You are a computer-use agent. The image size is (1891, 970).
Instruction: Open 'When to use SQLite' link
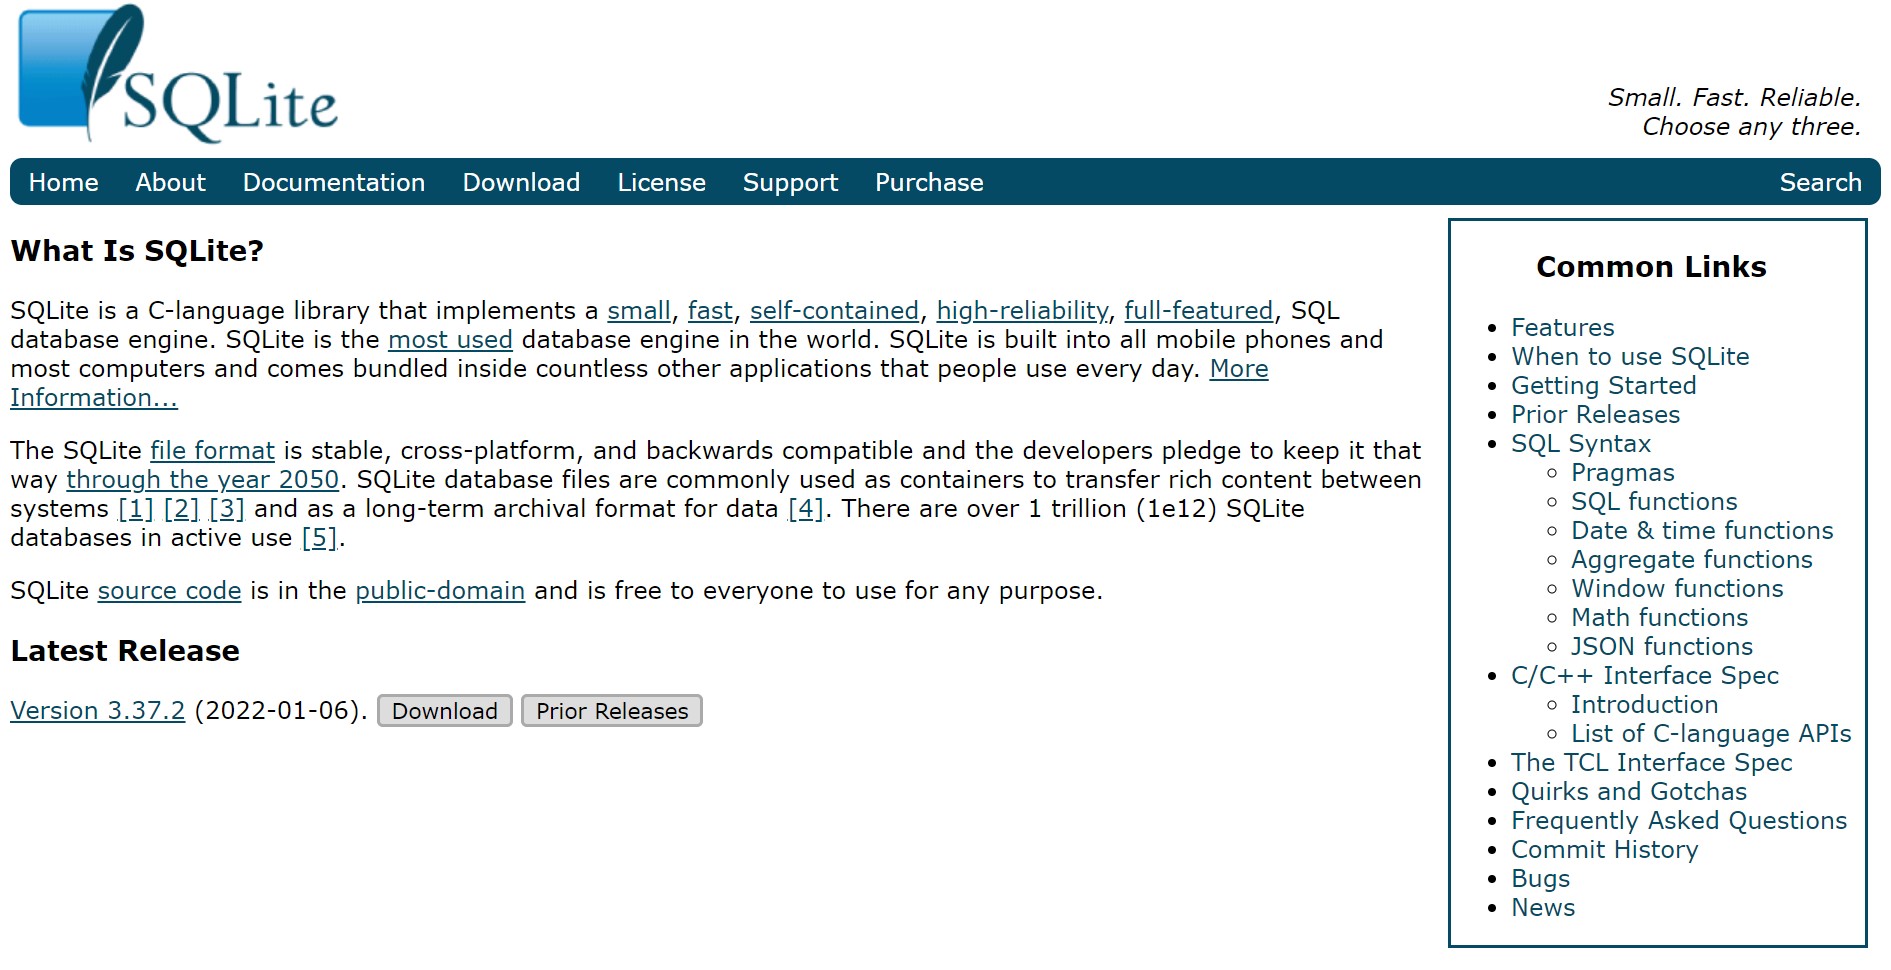(1629, 356)
